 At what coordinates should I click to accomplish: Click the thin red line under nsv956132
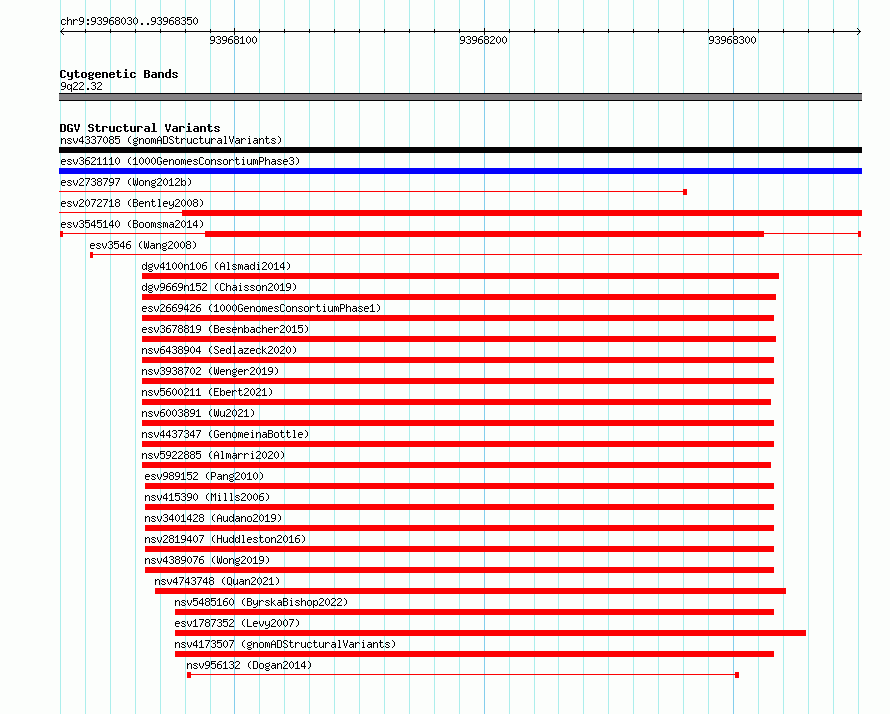[463, 675]
